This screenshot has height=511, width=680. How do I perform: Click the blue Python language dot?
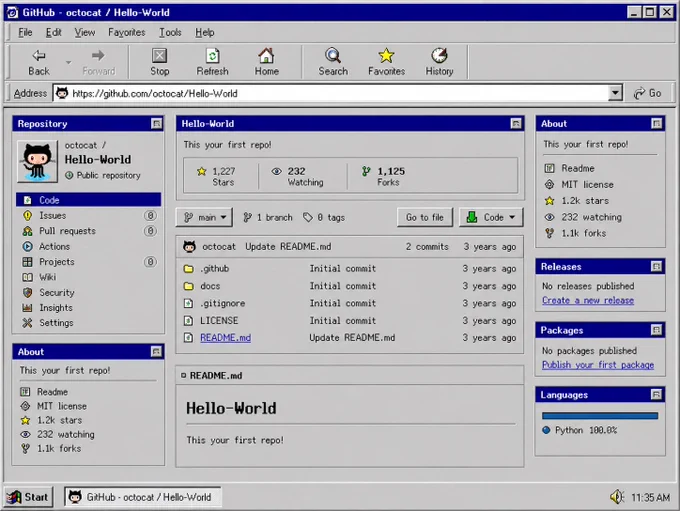point(546,430)
